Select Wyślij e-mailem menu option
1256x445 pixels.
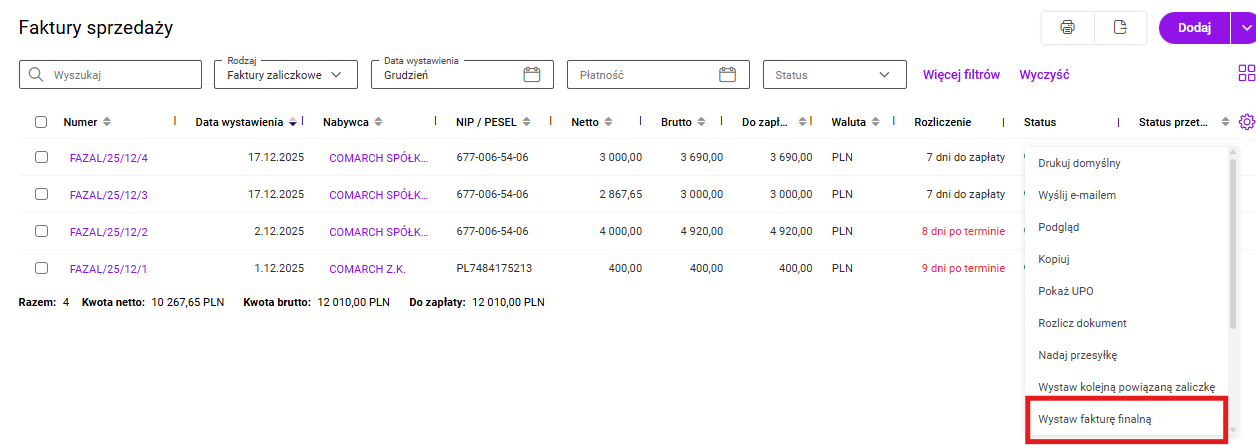(x=1077, y=195)
